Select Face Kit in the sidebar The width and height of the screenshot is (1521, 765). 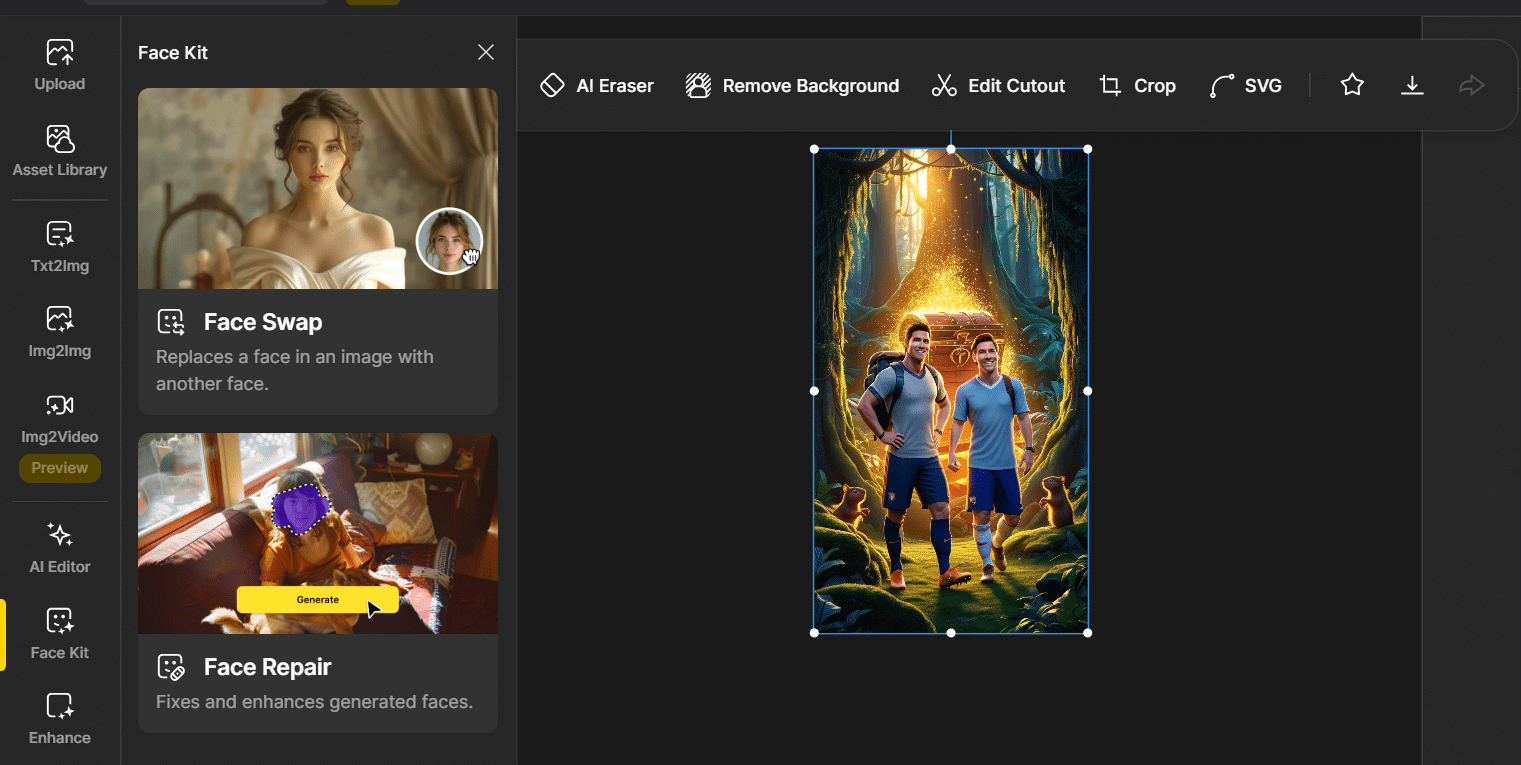60,634
